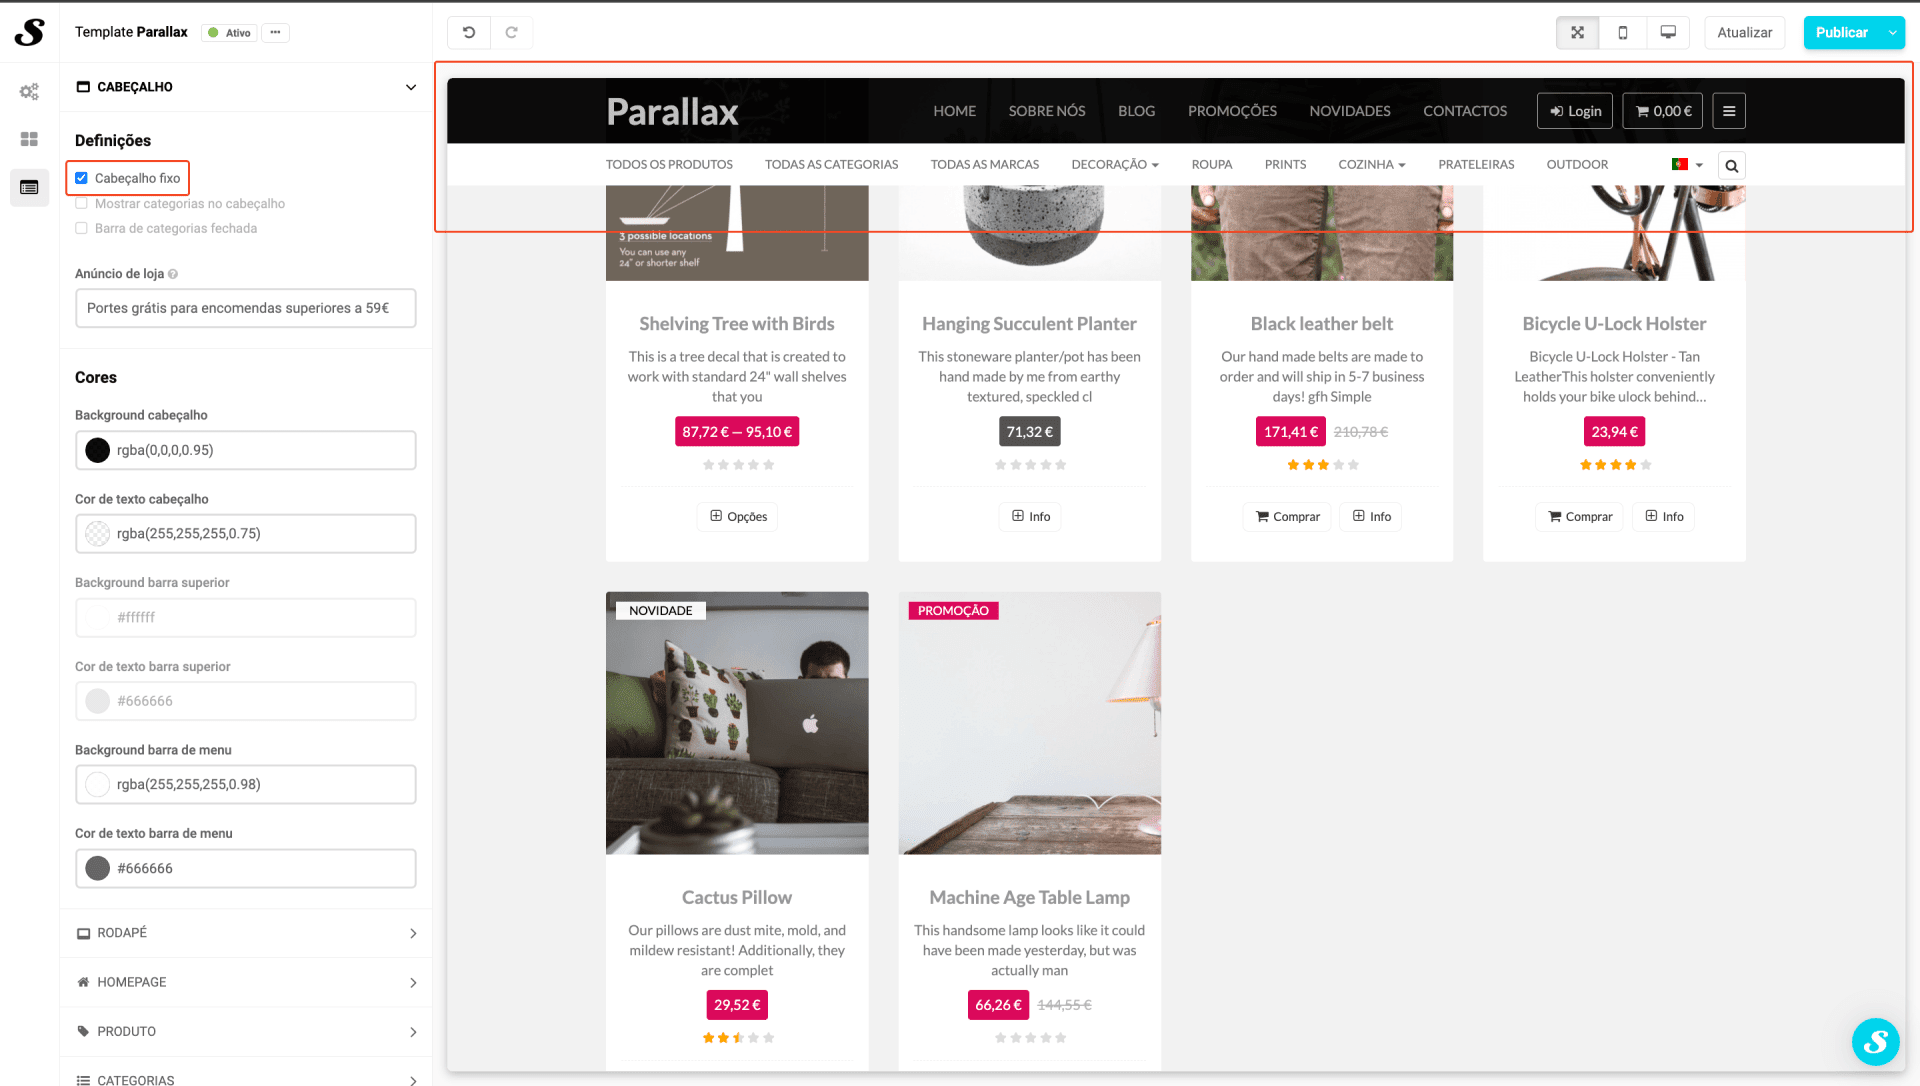Screen dimensions: 1920x1086
Task: Uncheck the Cabeçalho fixo checkbox
Action: [82, 178]
